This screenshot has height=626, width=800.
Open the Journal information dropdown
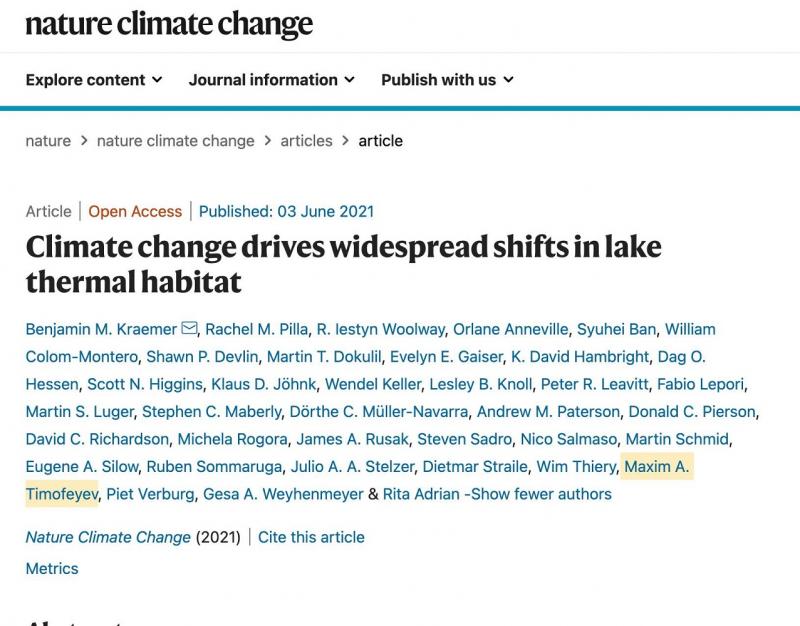tap(271, 80)
